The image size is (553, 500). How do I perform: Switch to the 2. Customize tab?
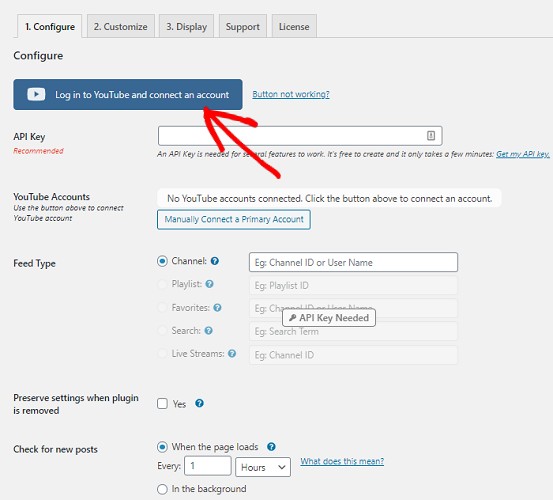(121, 26)
